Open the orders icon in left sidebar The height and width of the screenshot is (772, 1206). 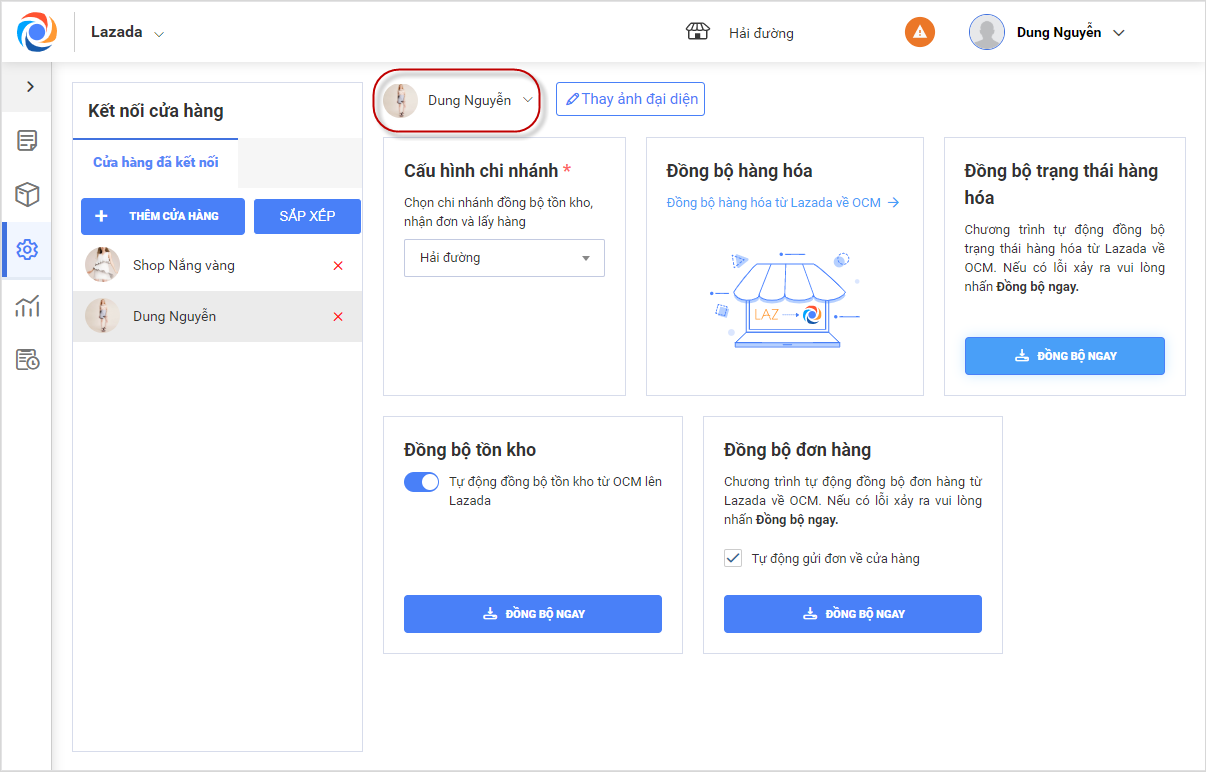click(x=28, y=140)
